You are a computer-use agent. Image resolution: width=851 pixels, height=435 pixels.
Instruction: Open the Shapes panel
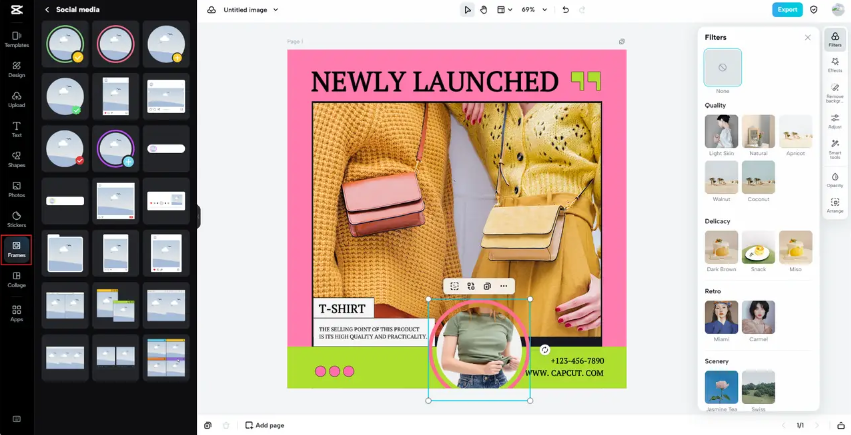(16, 159)
